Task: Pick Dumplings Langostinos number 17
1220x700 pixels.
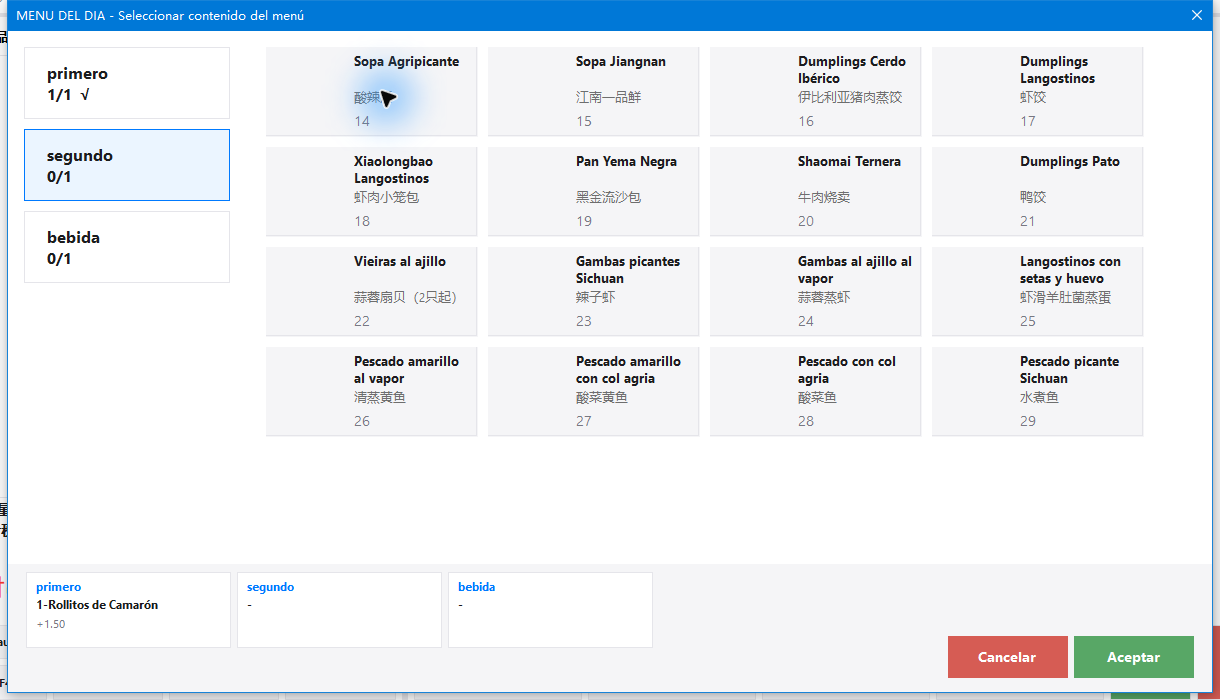Action: (1038, 91)
